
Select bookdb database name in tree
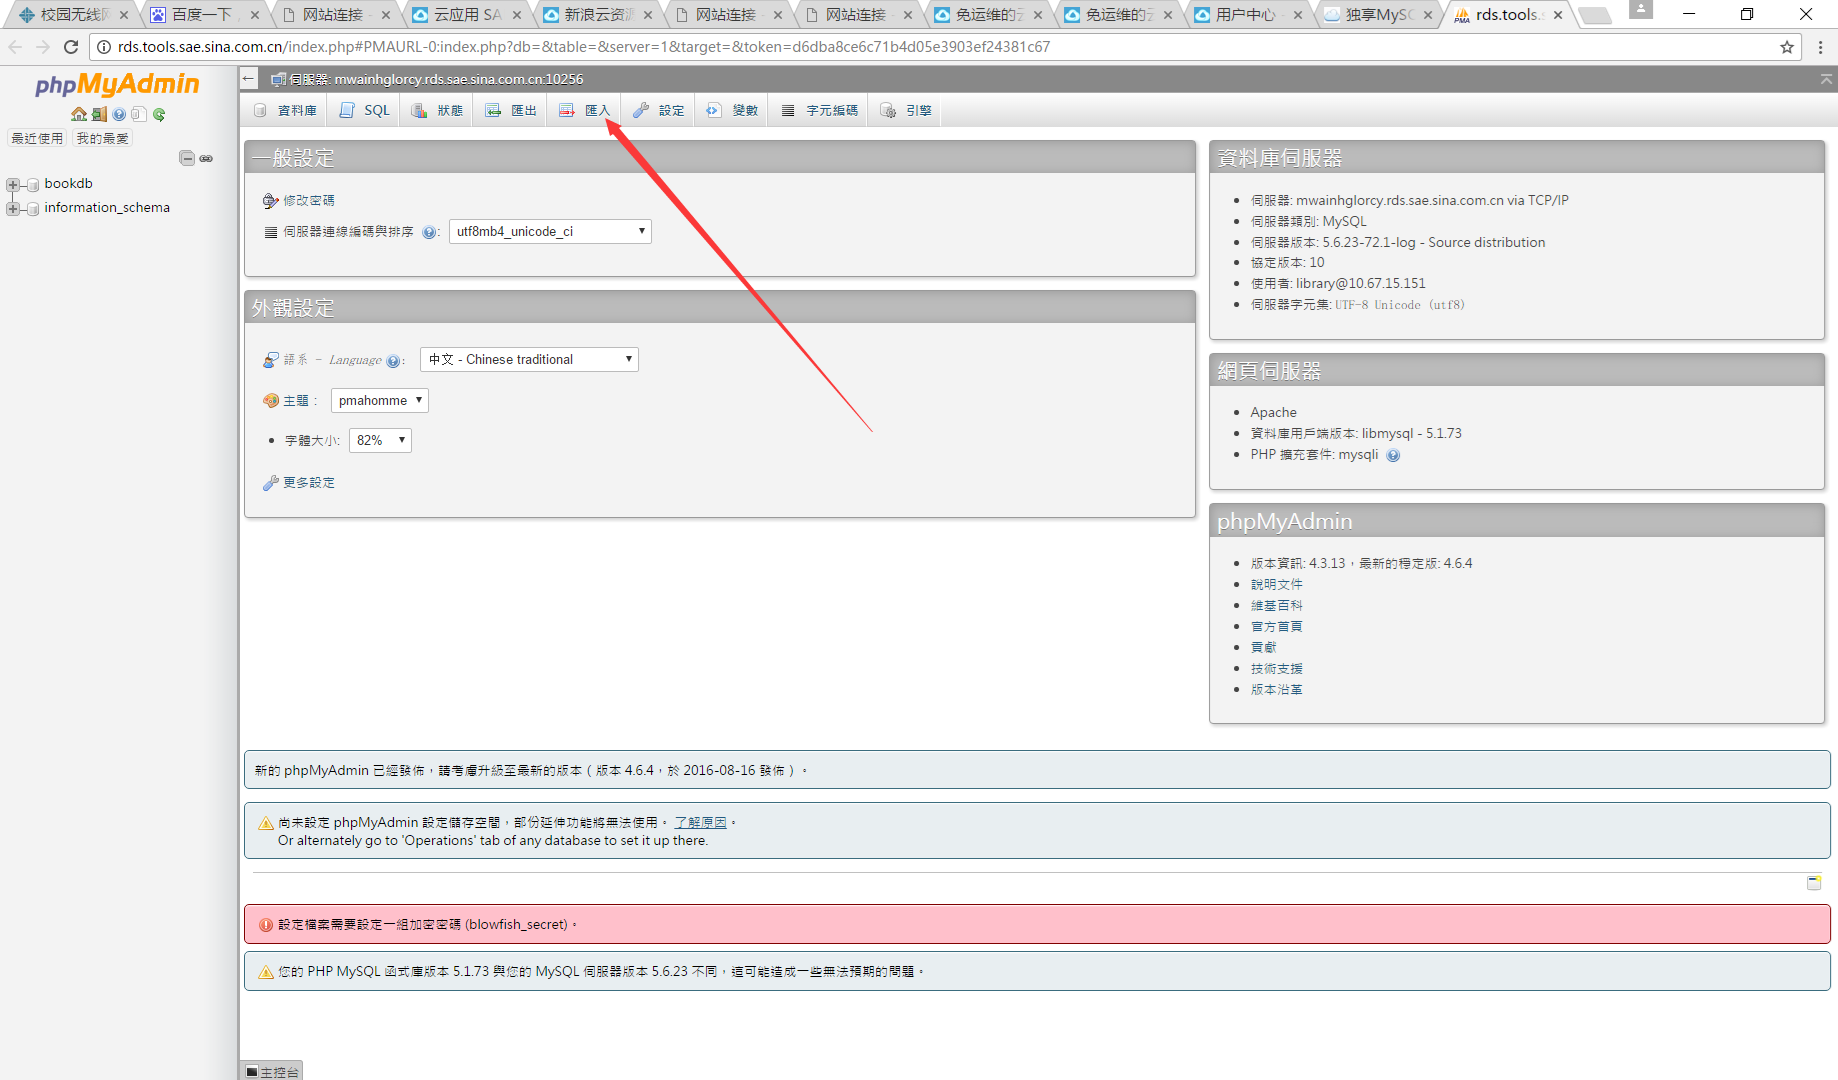[68, 184]
